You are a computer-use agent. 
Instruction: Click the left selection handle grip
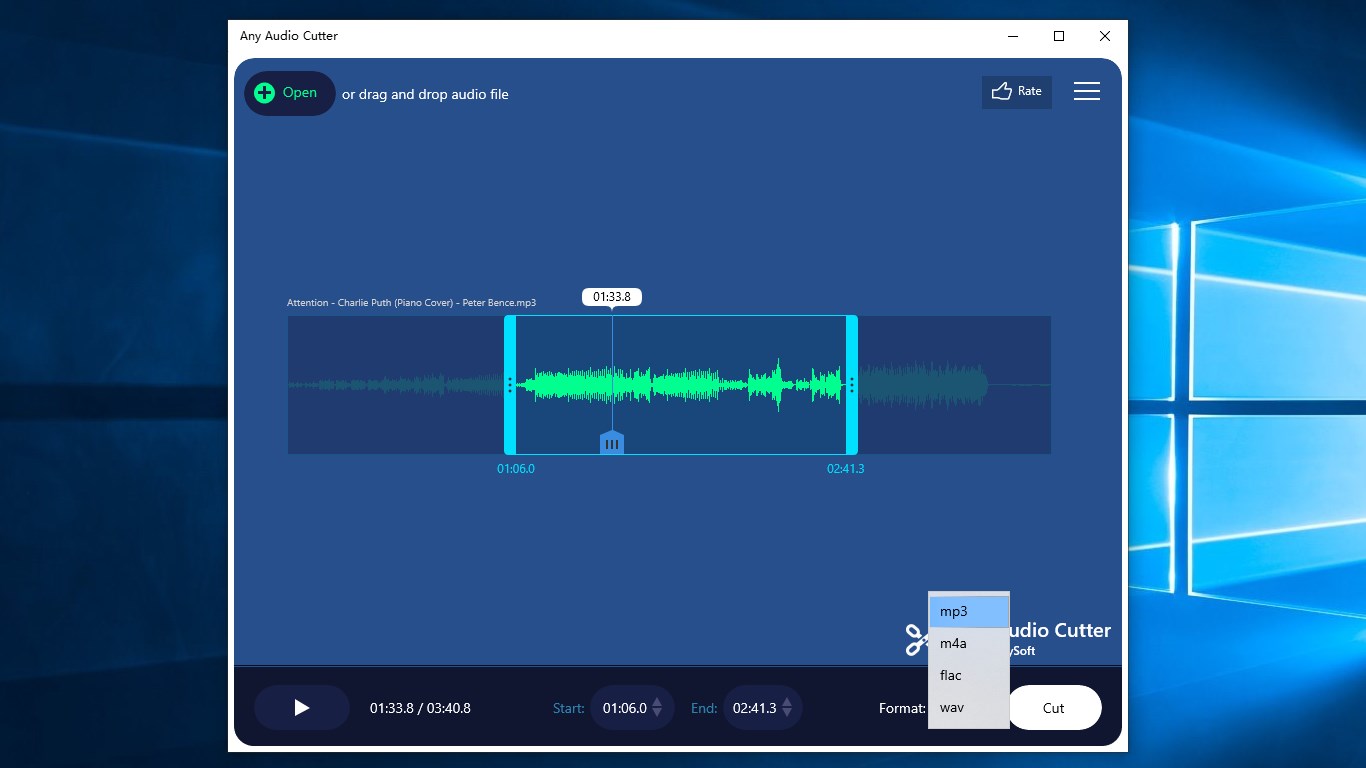[x=512, y=385]
